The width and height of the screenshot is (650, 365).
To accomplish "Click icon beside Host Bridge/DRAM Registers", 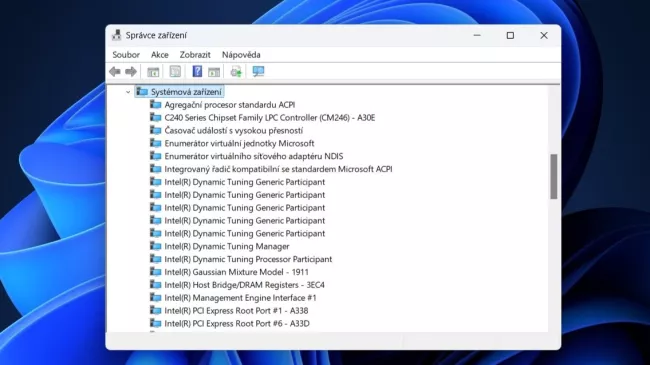I will (156, 285).
